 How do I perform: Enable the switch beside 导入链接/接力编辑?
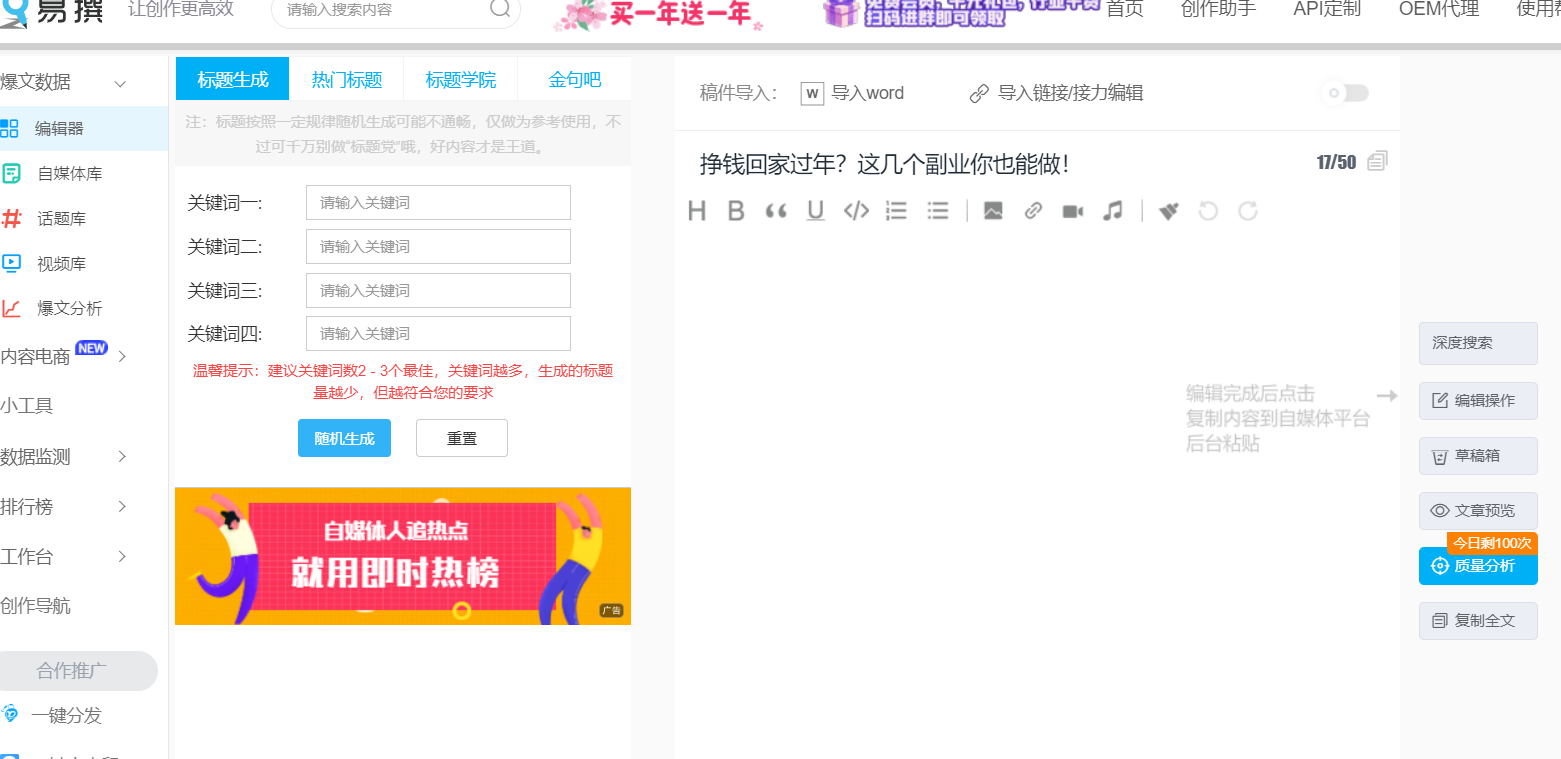tap(1344, 93)
